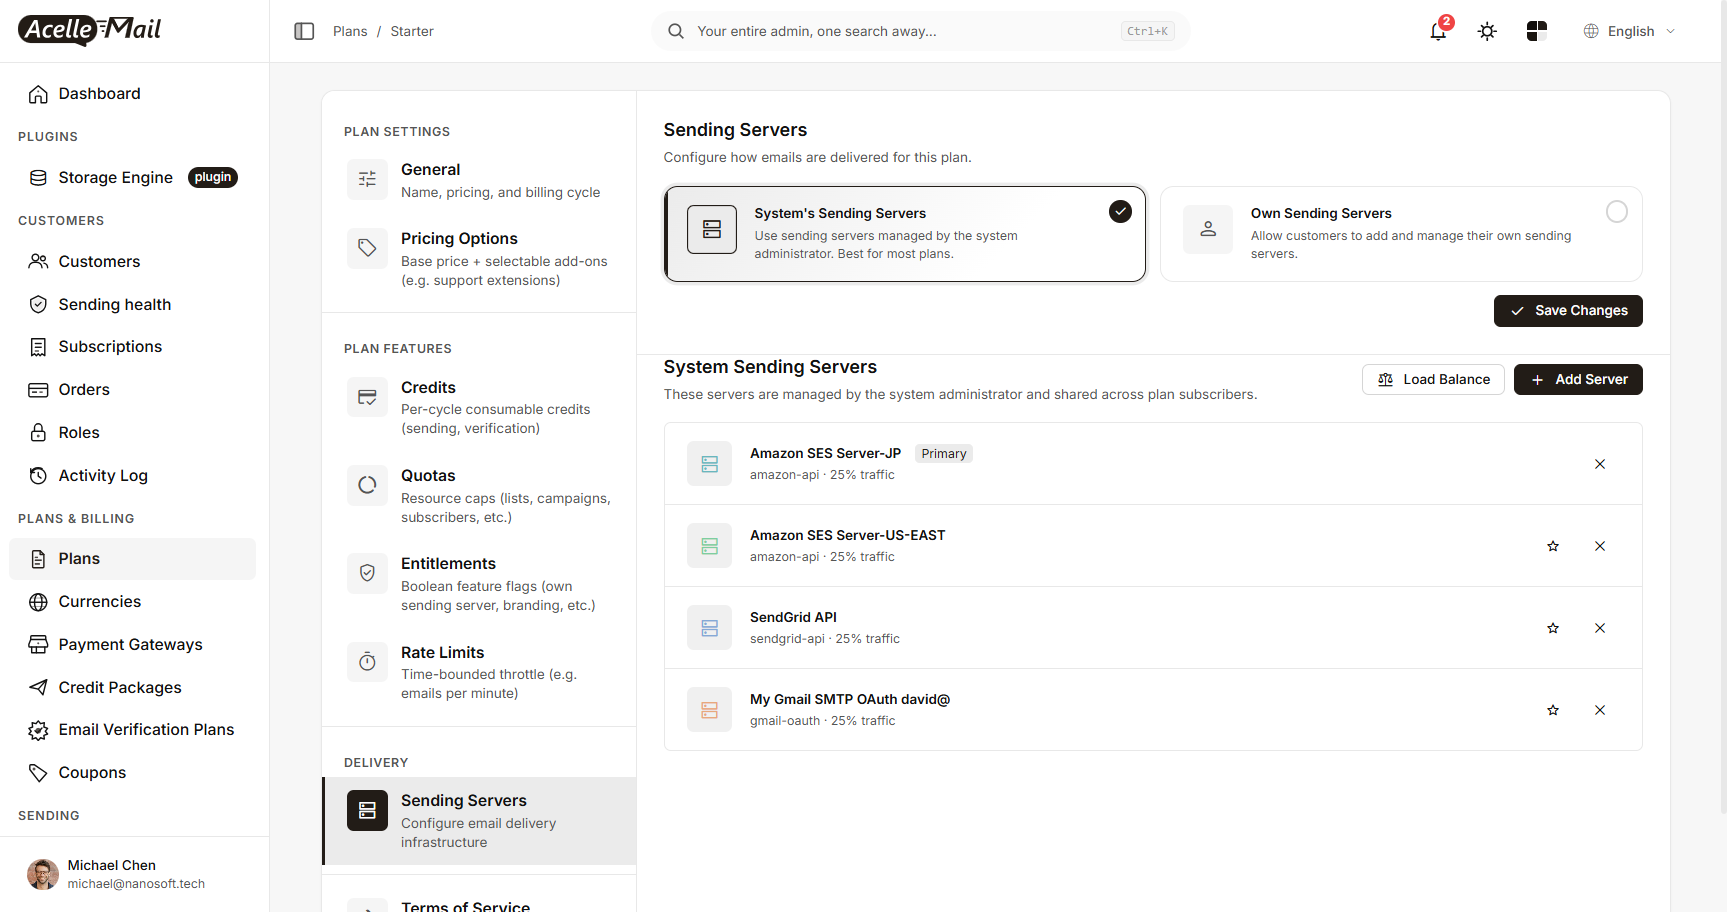
Task: Open Payment Gateways page
Action: (132, 645)
